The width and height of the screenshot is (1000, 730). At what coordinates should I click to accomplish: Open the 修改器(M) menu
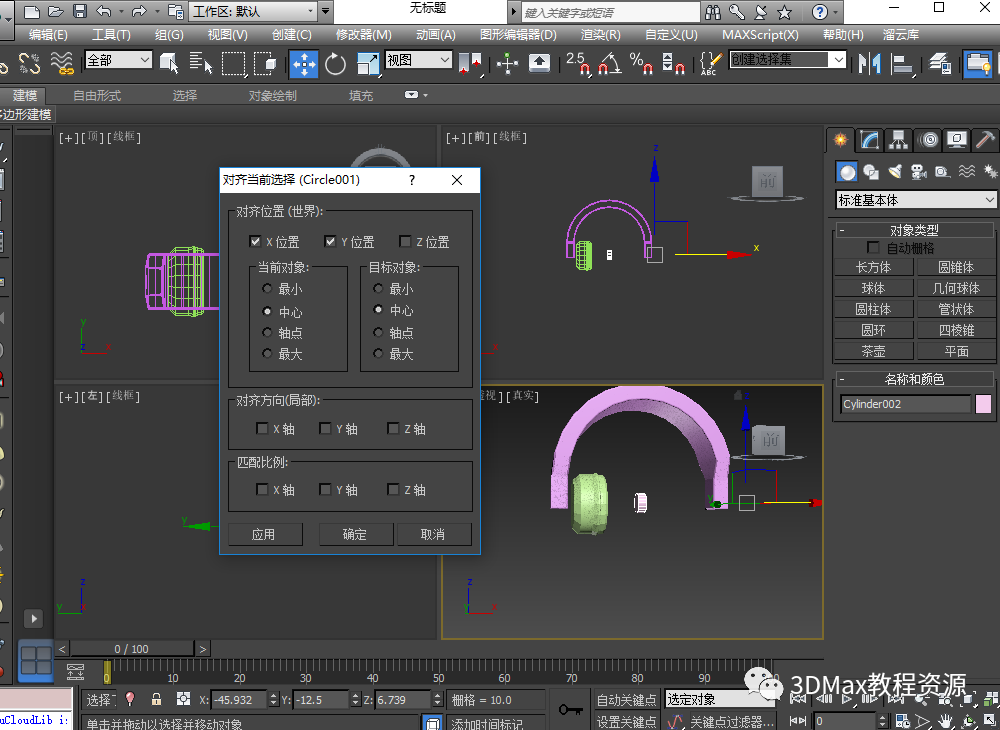363,34
